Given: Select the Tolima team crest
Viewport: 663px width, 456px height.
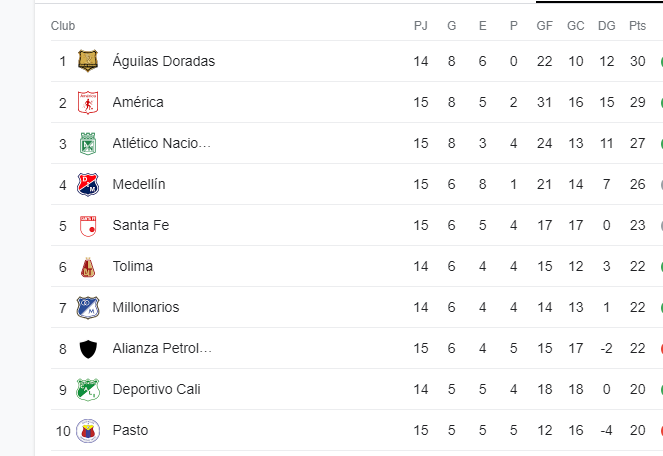Looking at the screenshot, I should [88, 267].
